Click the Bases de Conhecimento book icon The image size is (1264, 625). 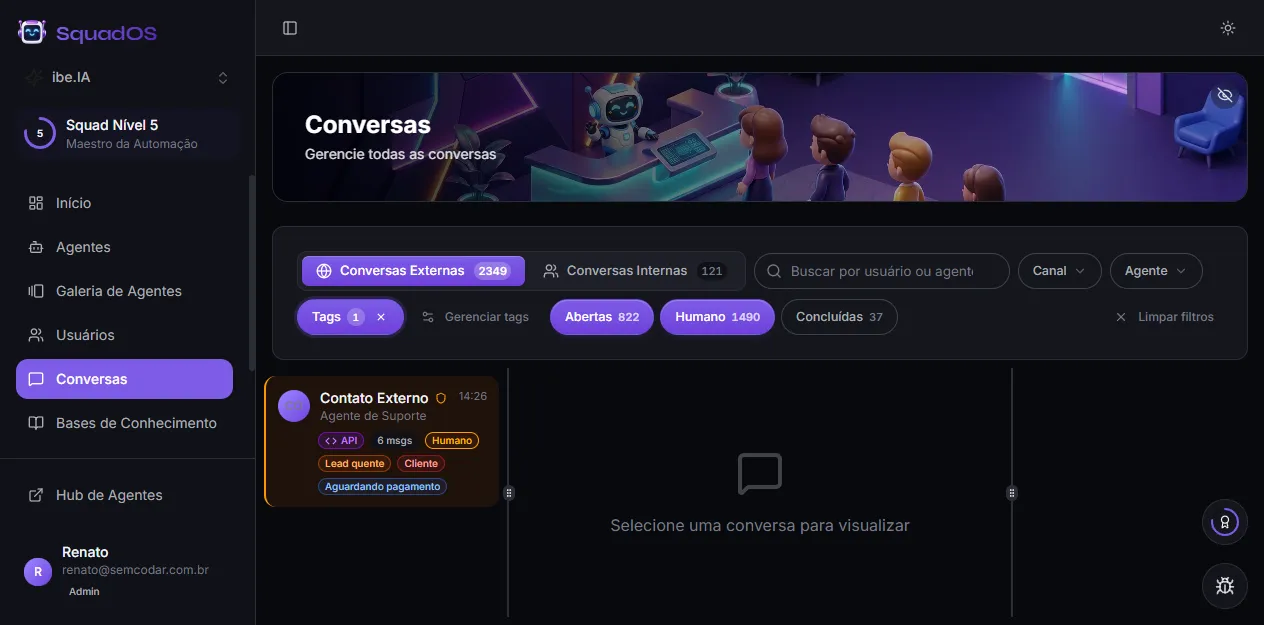tap(36, 423)
